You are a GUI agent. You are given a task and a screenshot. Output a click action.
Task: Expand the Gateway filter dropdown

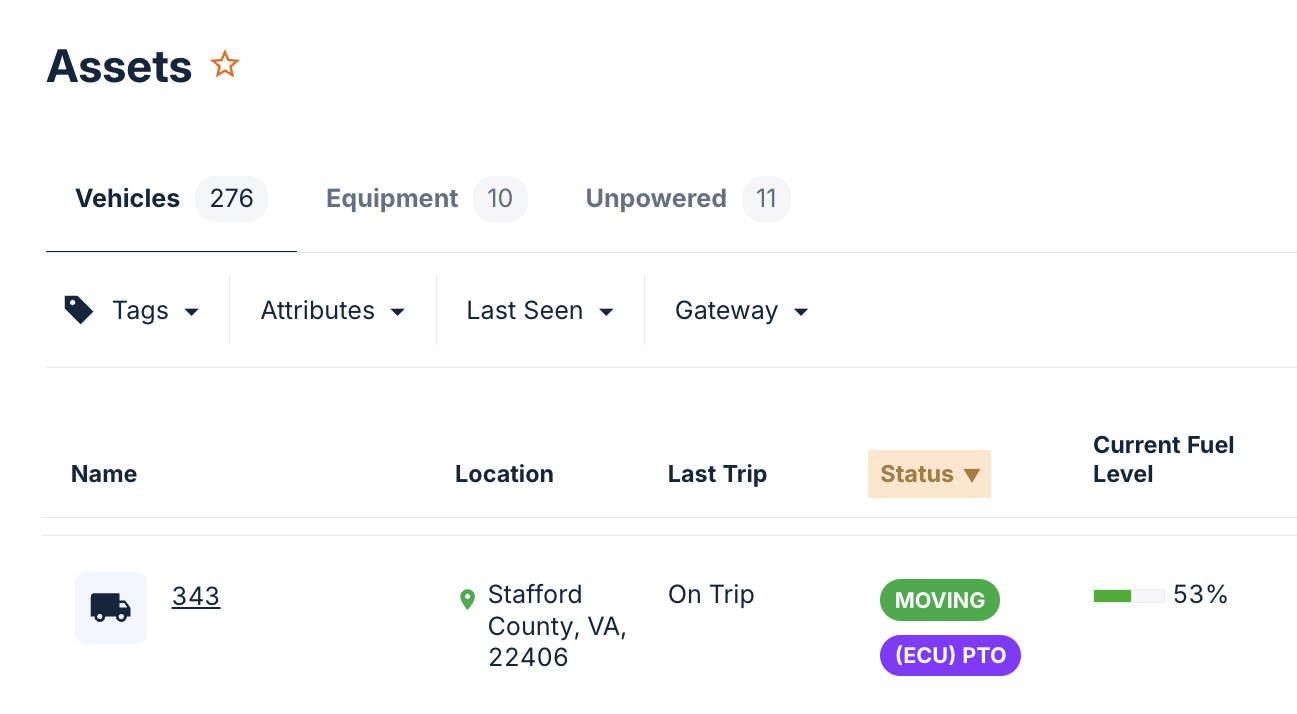[741, 311]
